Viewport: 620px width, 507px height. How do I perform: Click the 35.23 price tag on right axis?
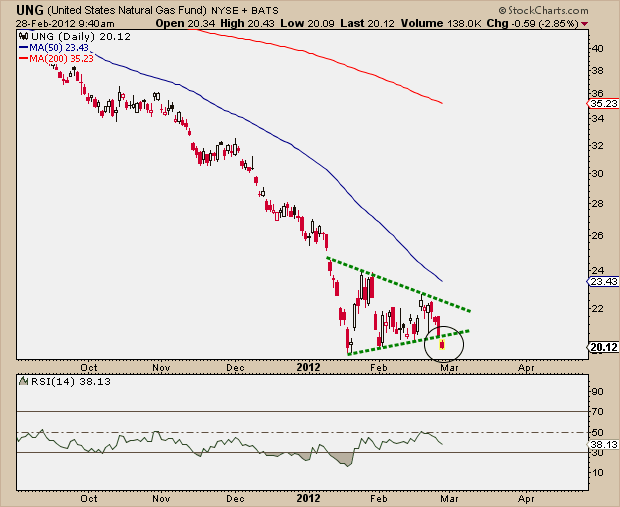point(603,104)
